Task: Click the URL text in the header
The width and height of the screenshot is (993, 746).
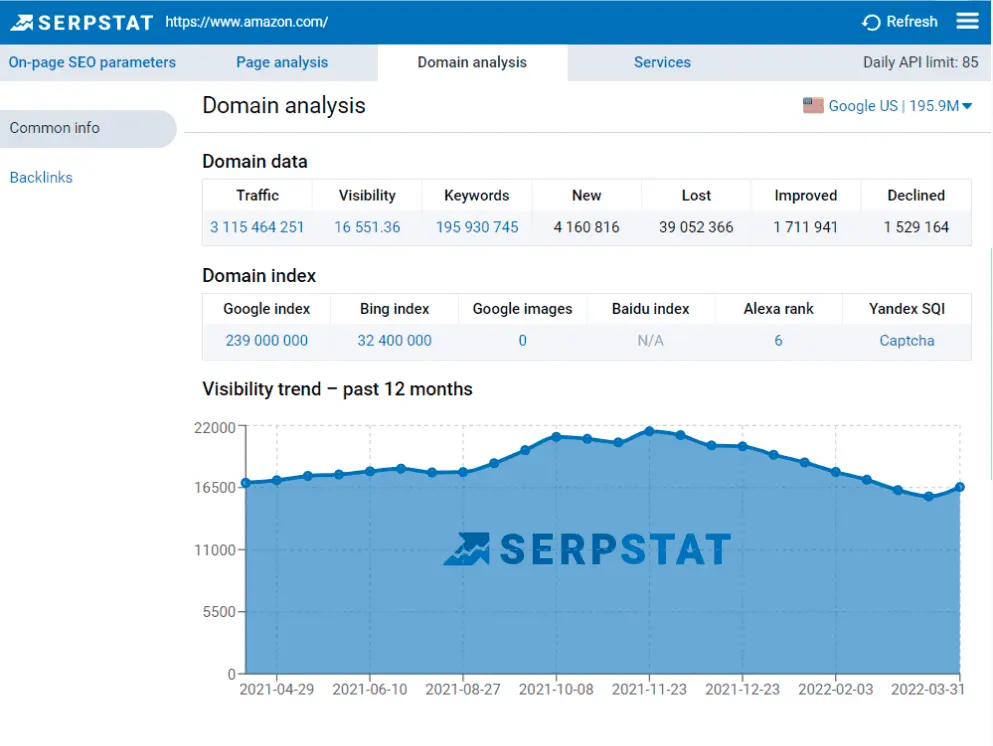Action: [246, 22]
